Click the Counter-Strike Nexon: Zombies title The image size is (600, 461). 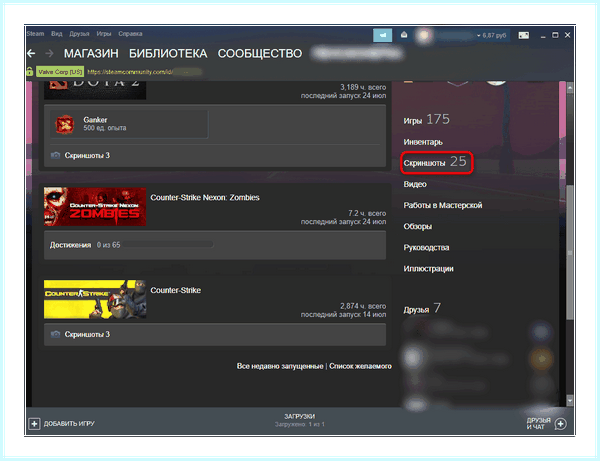coord(205,197)
